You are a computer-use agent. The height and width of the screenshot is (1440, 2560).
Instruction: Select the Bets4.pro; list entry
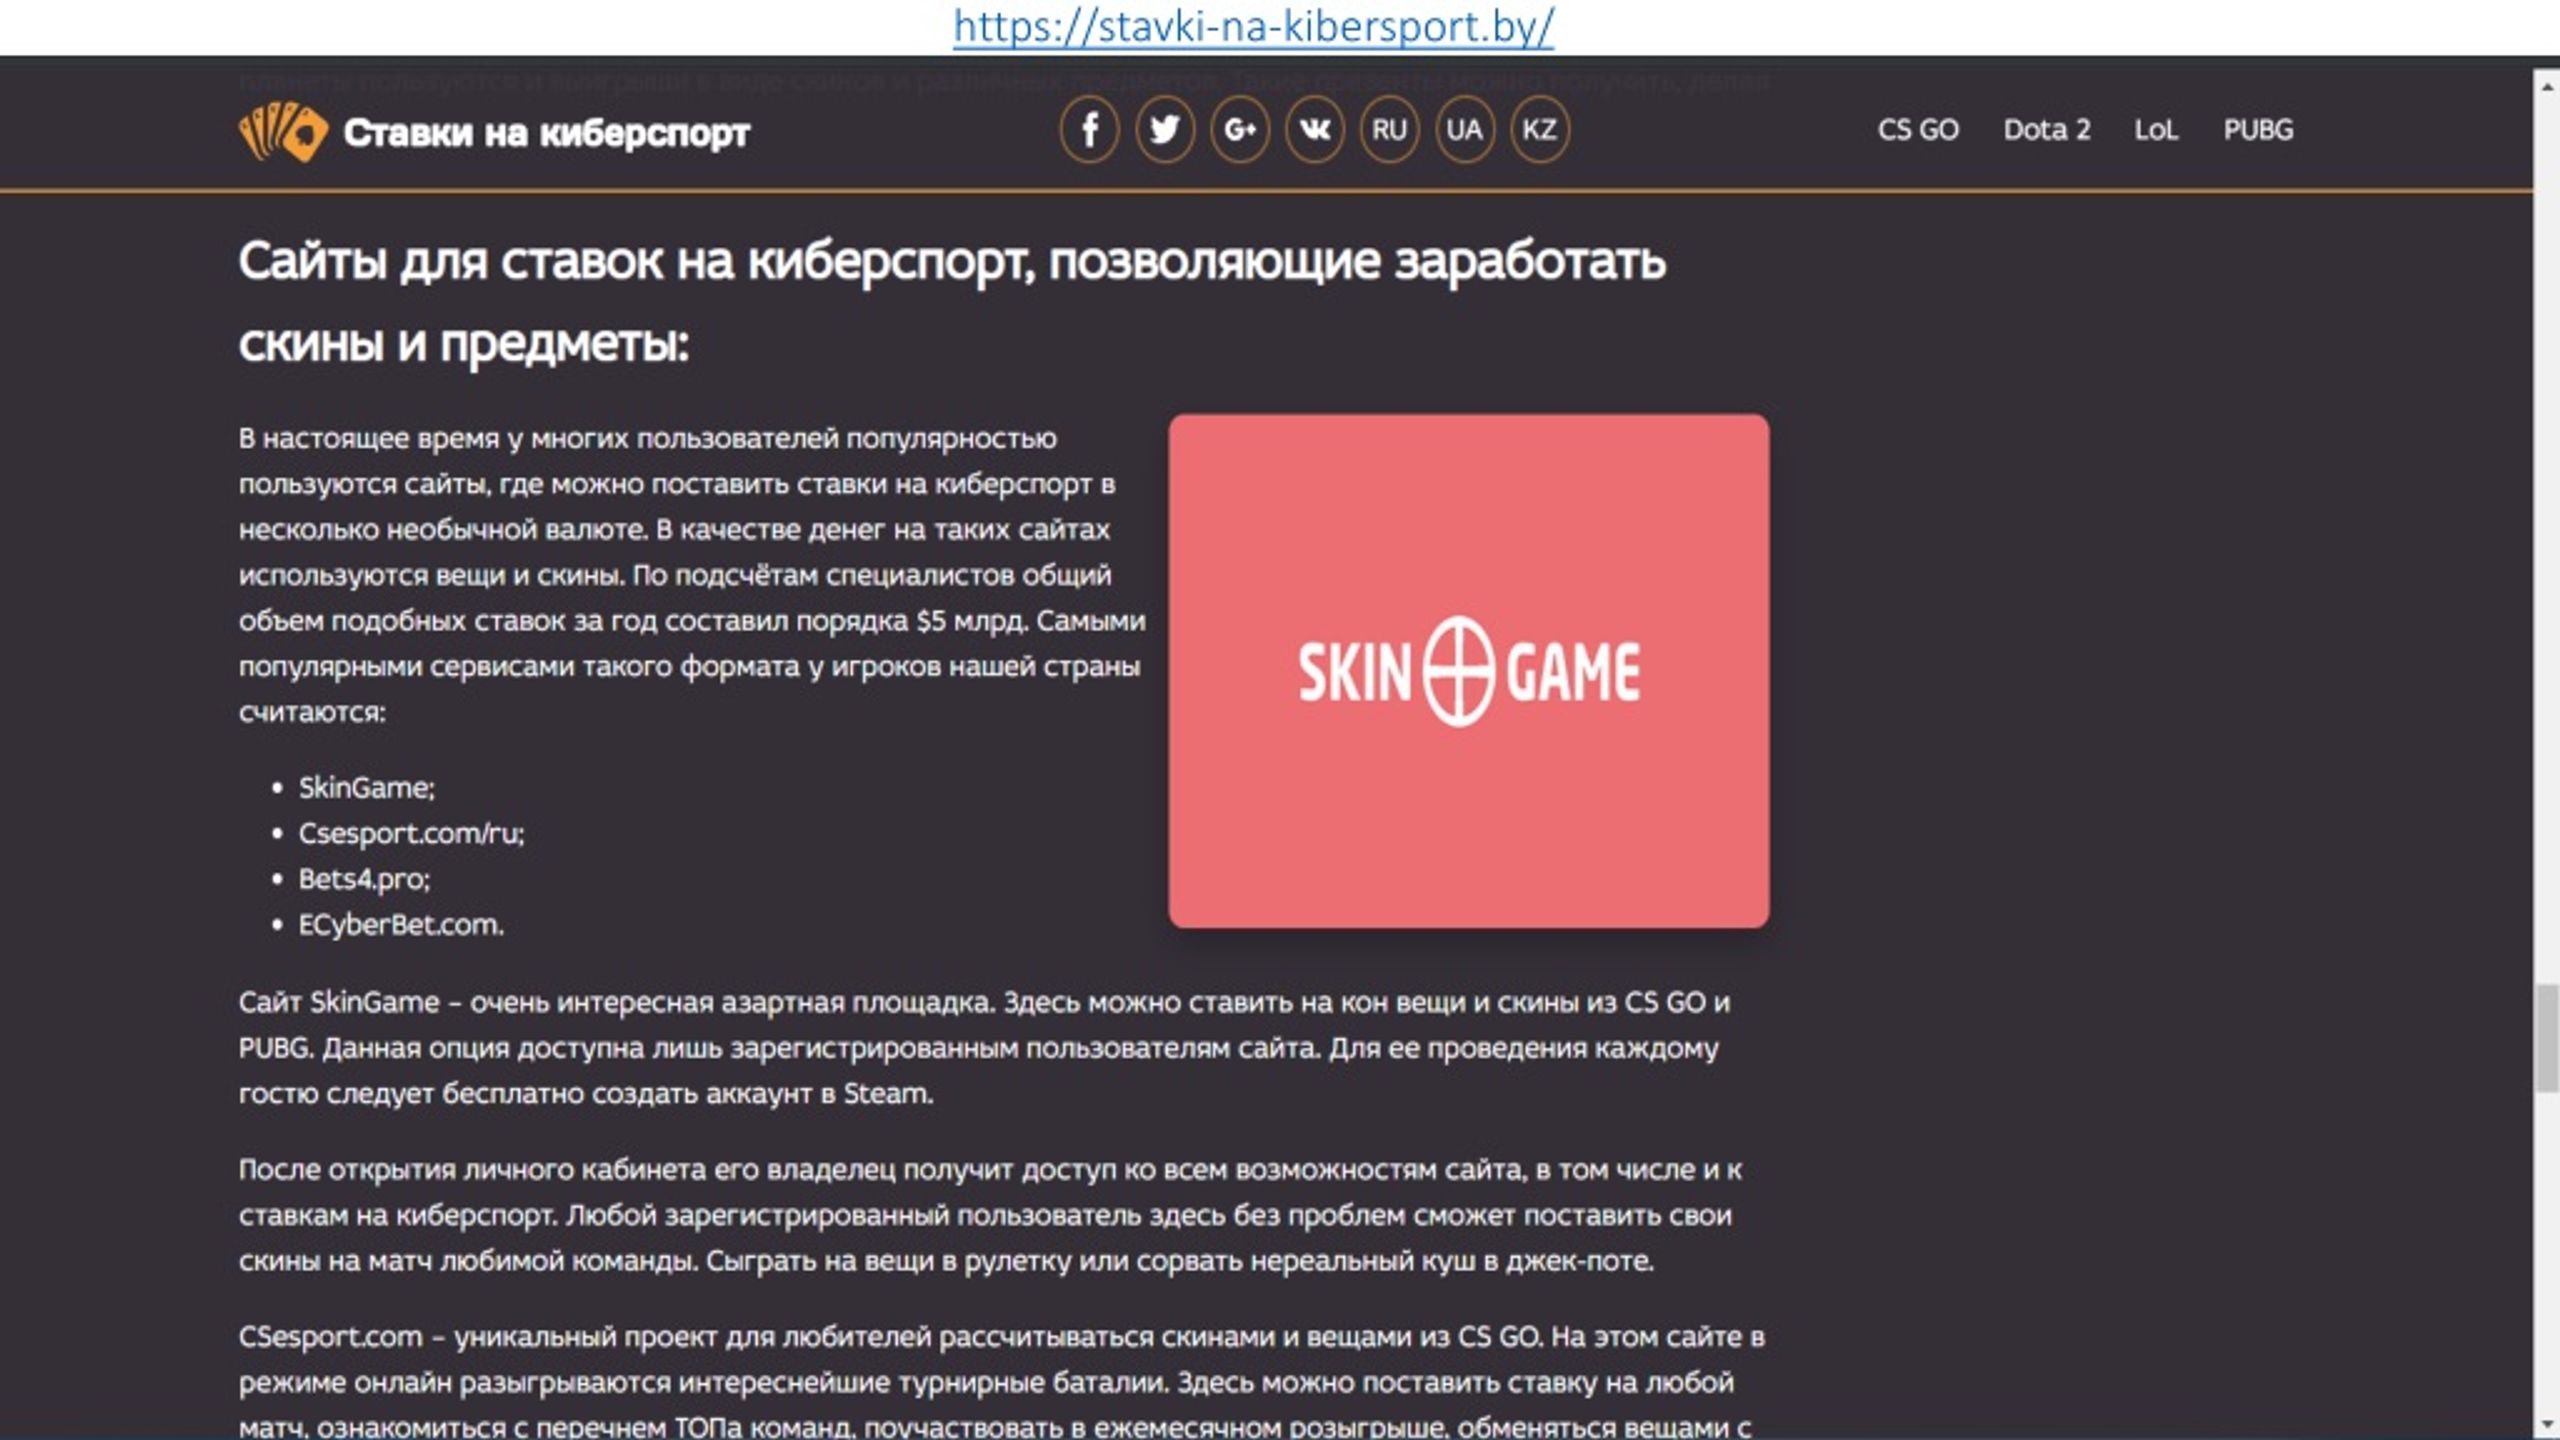tap(364, 879)
